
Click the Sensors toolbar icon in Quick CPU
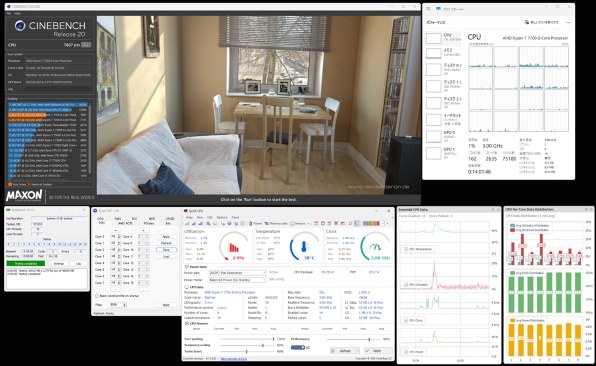(298, 223)
